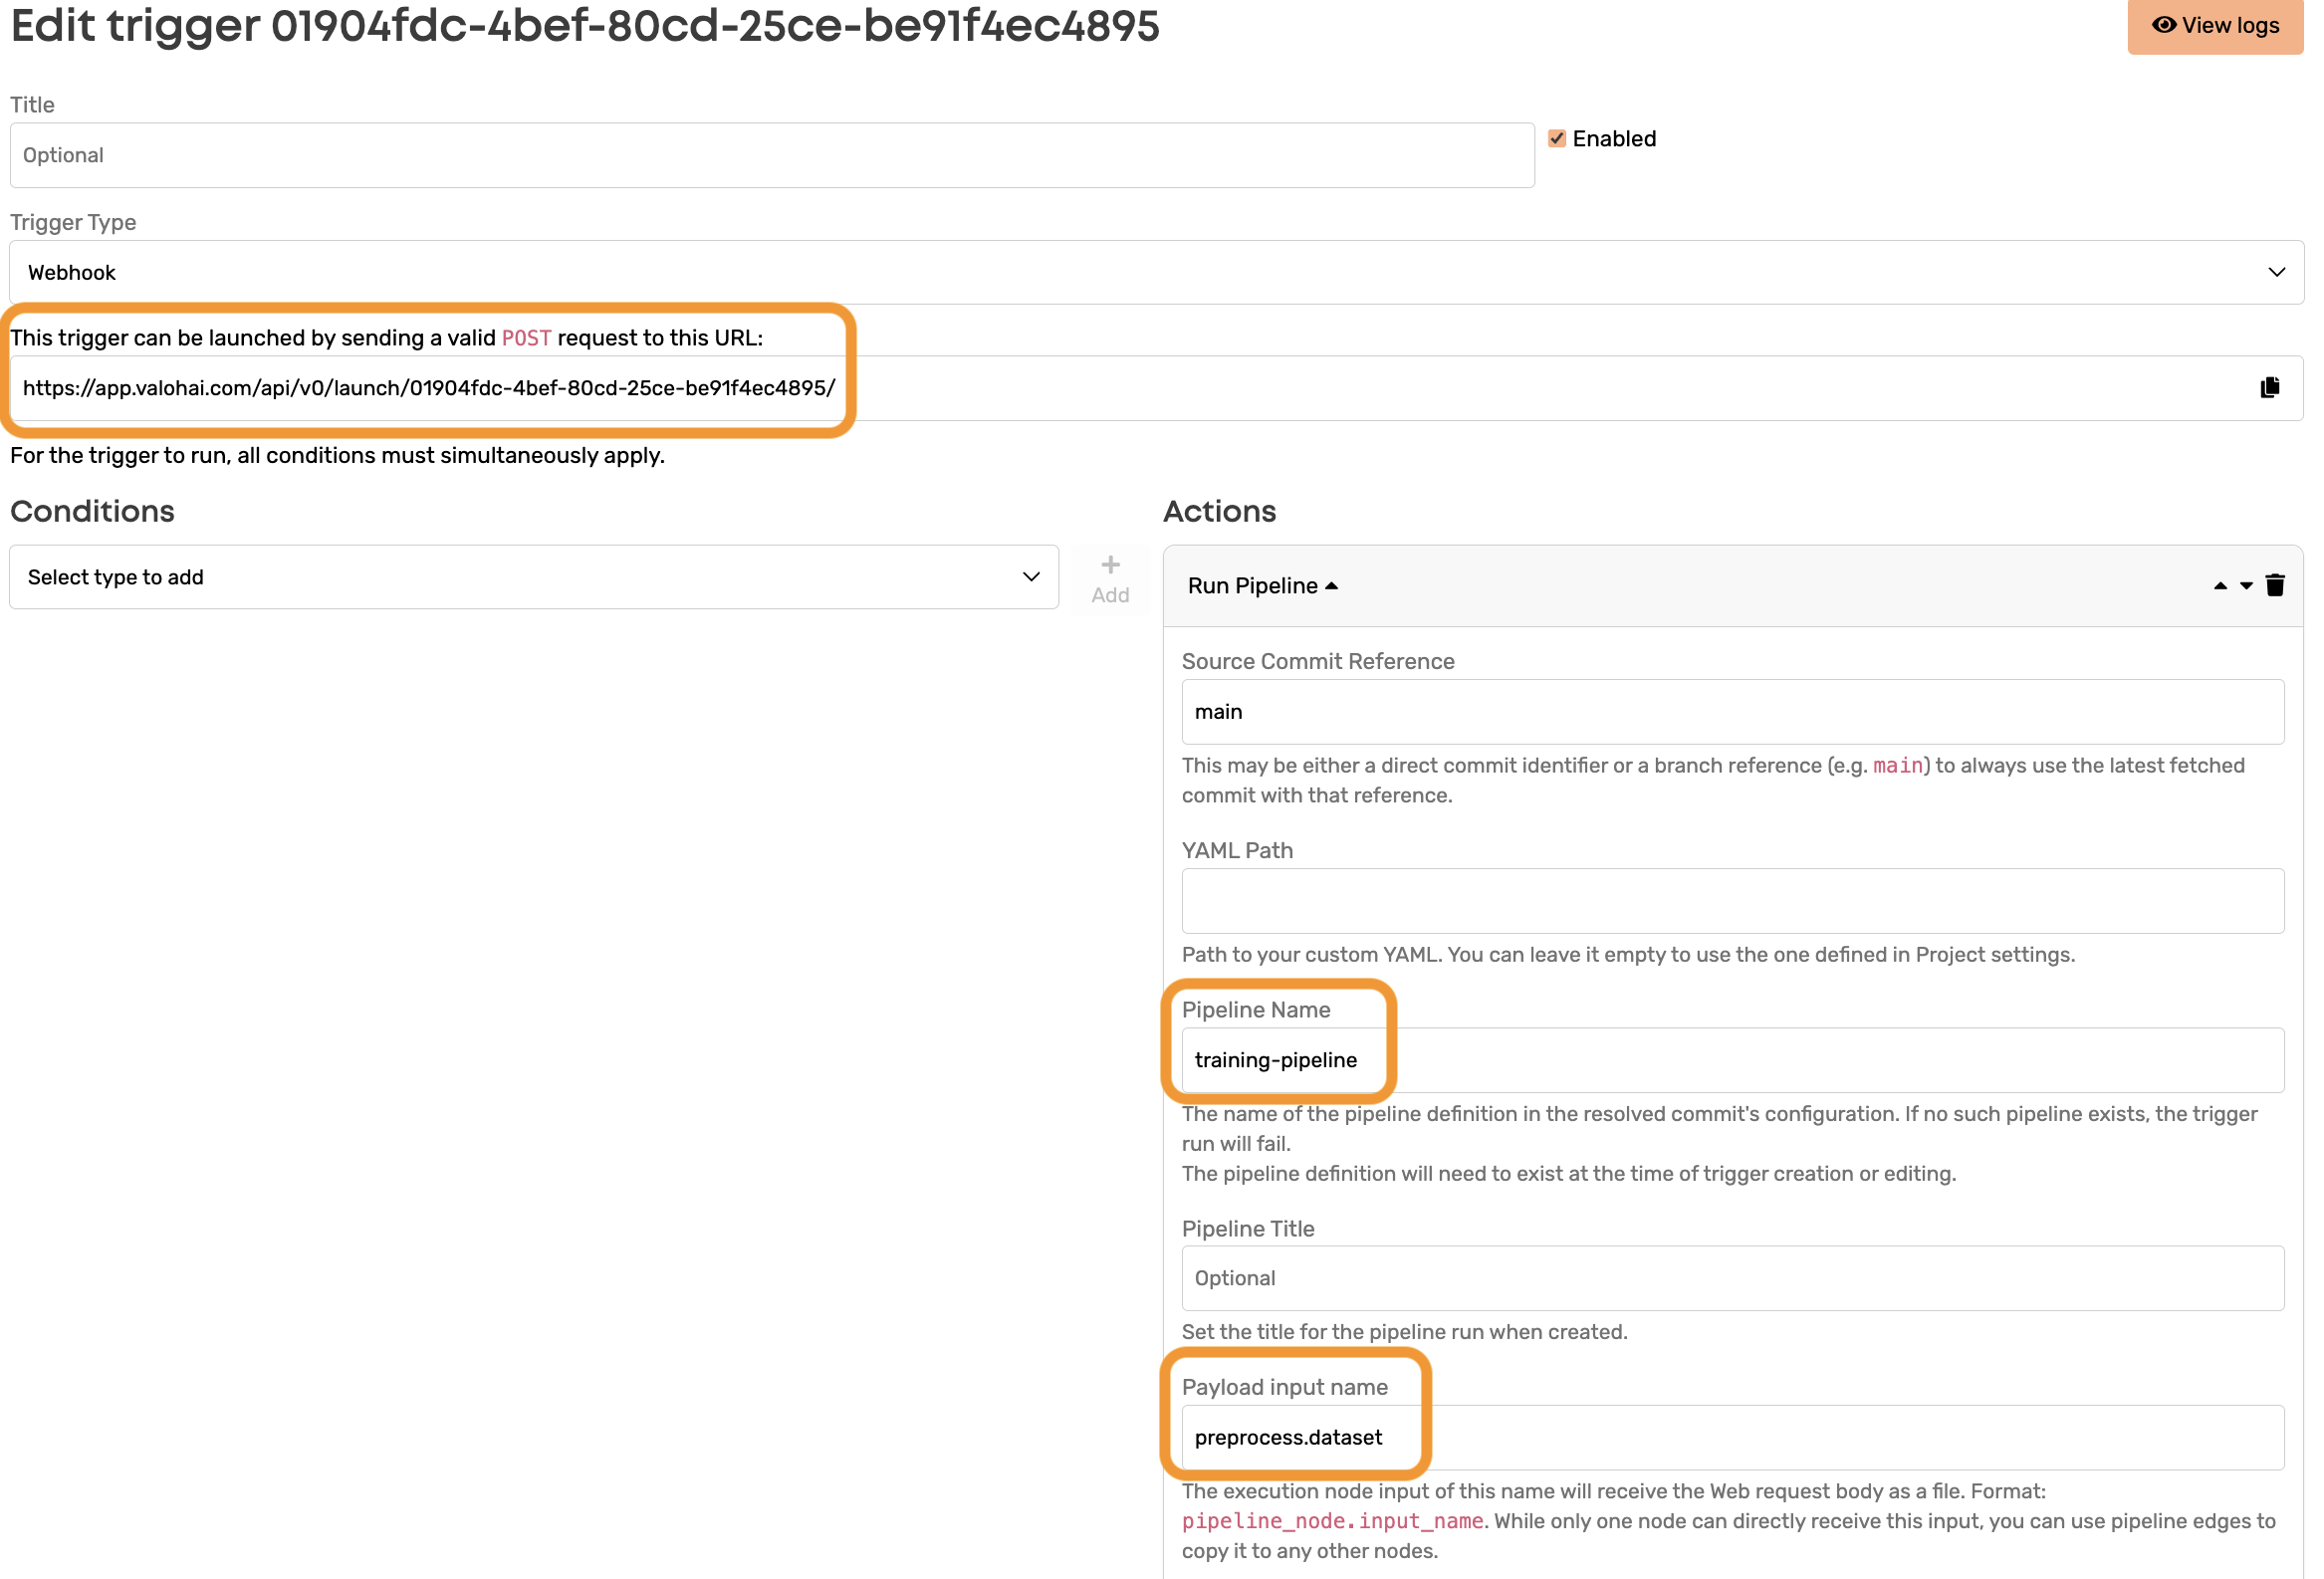The width and height of the screenshot is (2324, 1579).
Task: Click the empty YAML Path field
Action: pos(1731,901)
